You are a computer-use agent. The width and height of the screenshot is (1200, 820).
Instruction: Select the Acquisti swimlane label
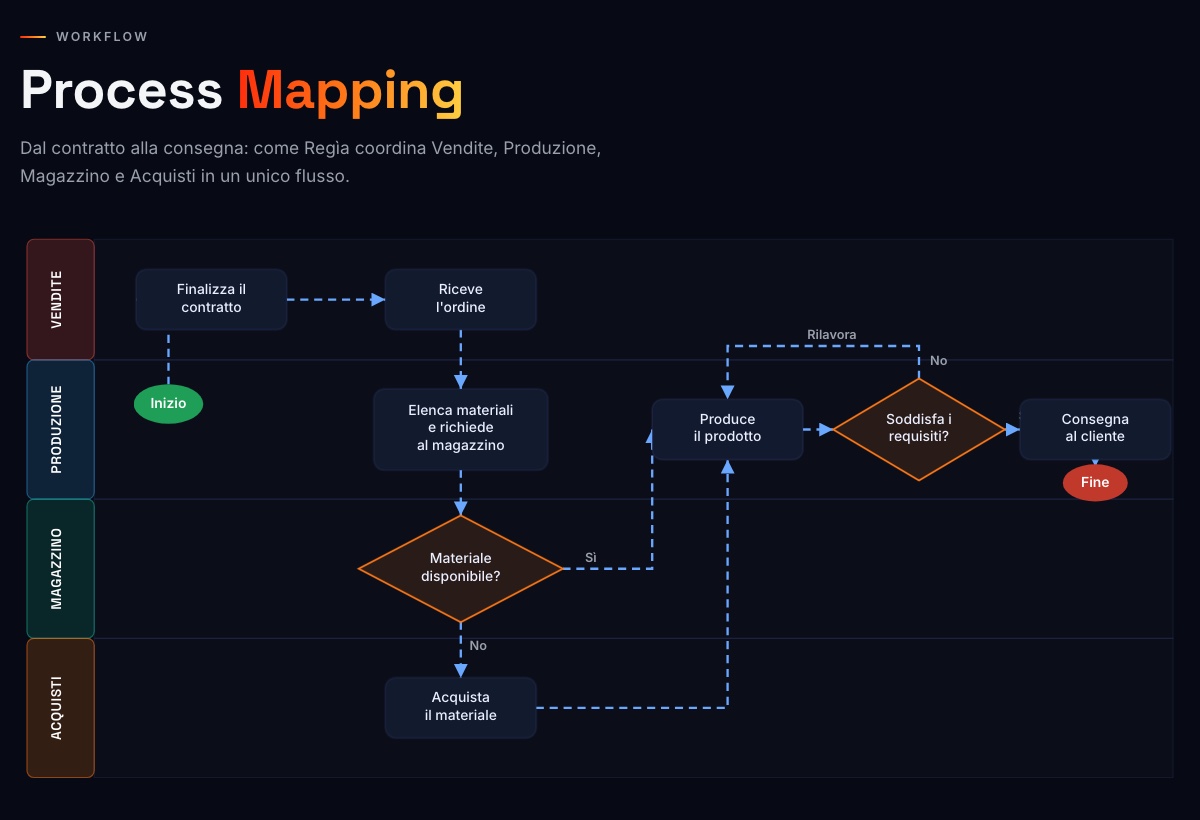pos(60,708)
